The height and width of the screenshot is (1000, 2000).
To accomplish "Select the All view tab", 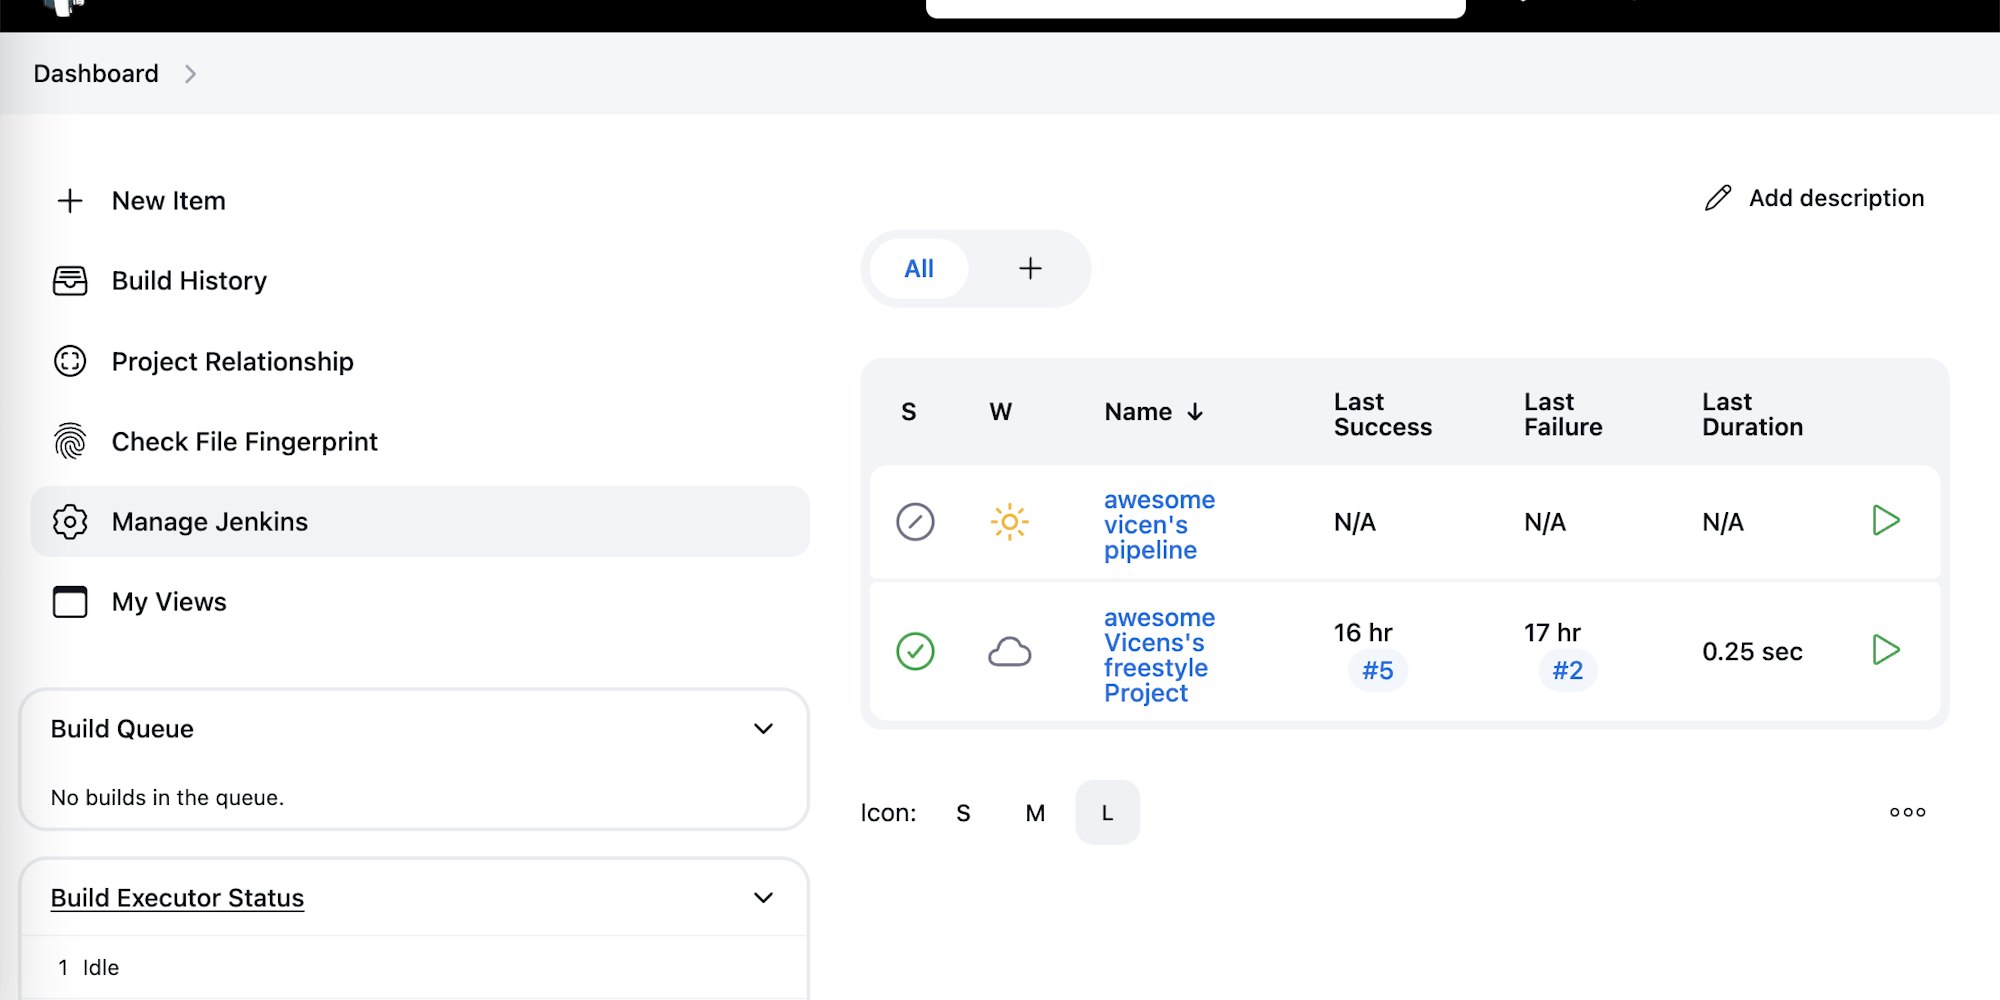I will tap(919, 269).
